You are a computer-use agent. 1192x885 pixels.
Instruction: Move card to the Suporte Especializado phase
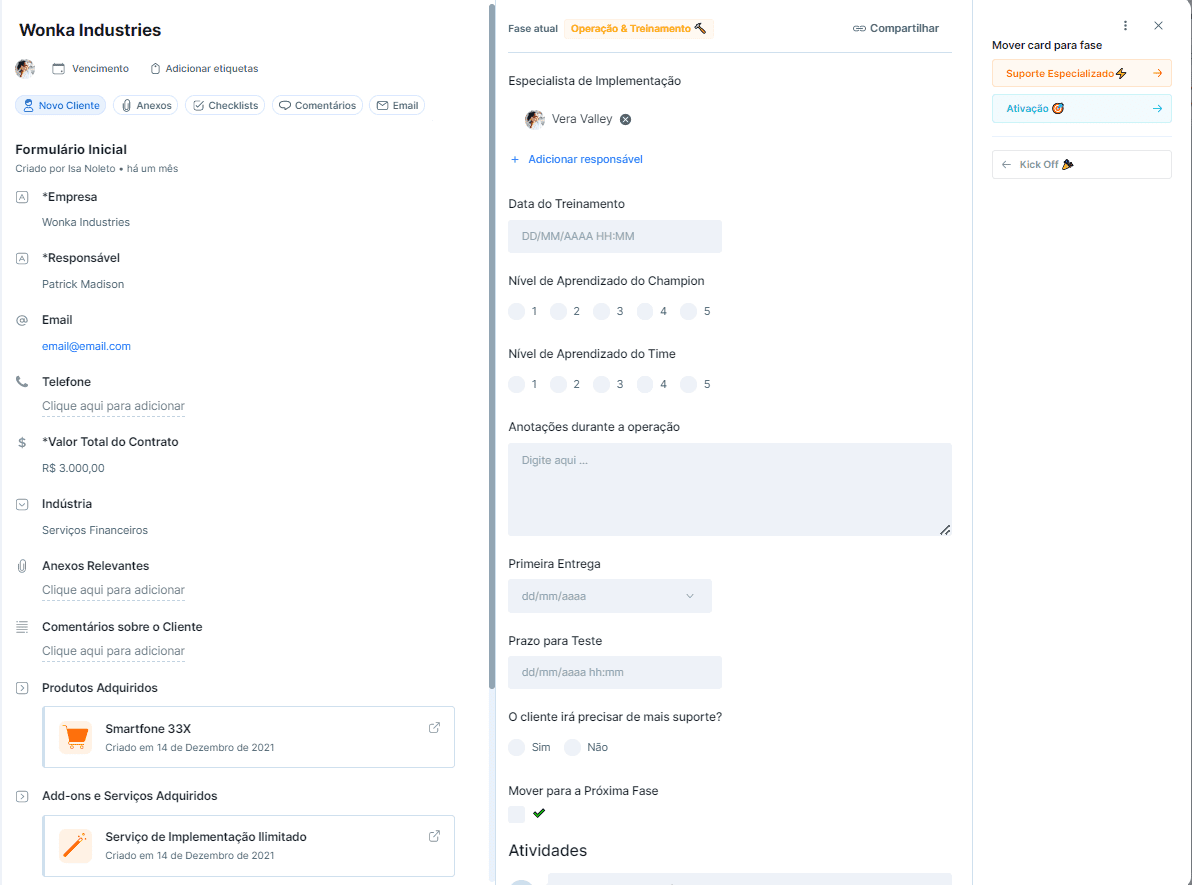pyautogui.click(x=1081, y=73)
